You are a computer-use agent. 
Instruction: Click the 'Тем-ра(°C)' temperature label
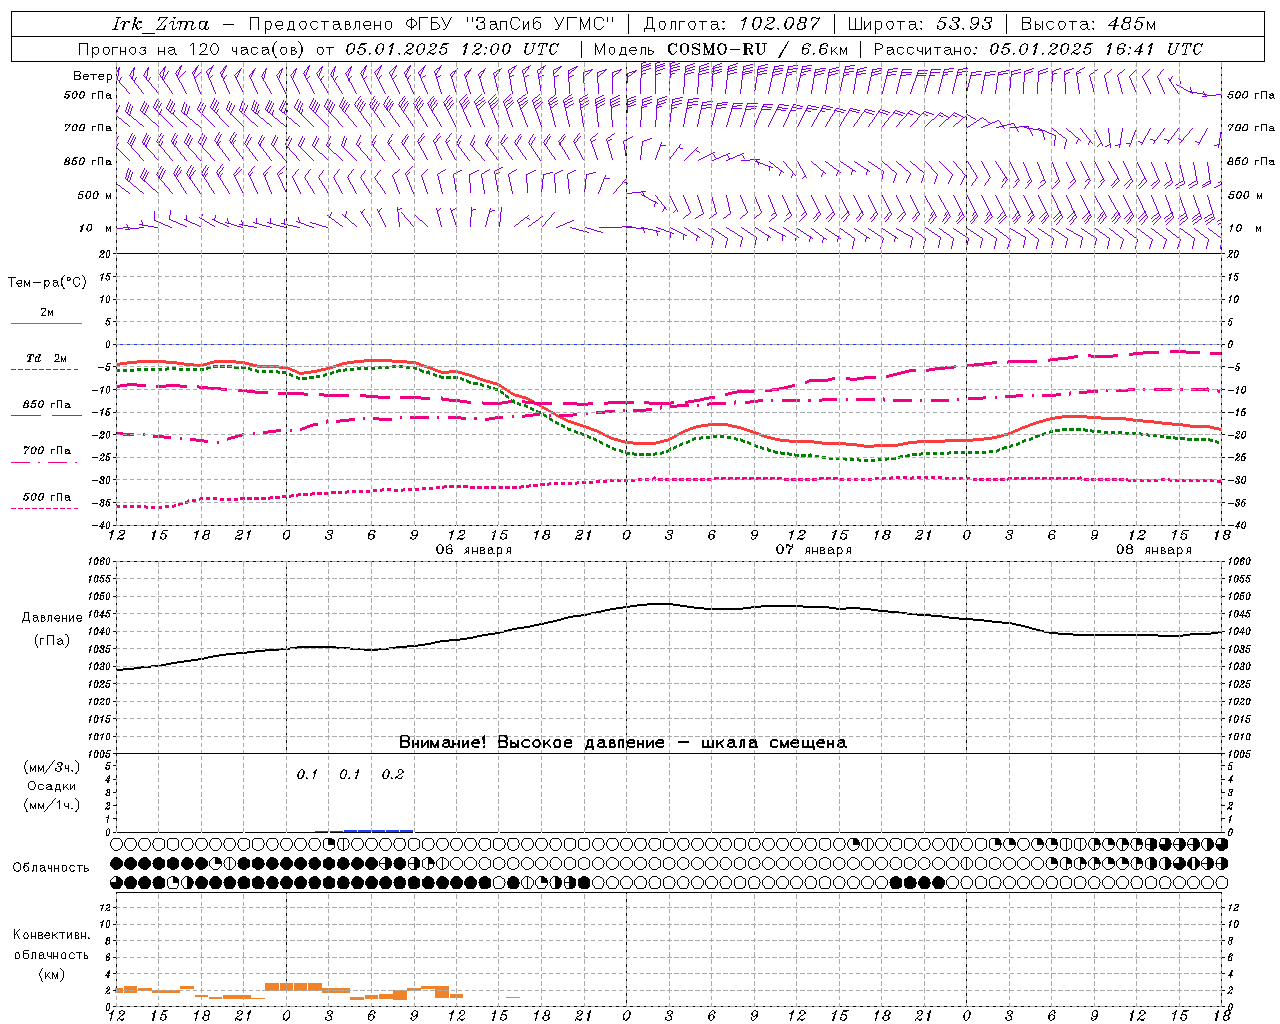[47, 283]
